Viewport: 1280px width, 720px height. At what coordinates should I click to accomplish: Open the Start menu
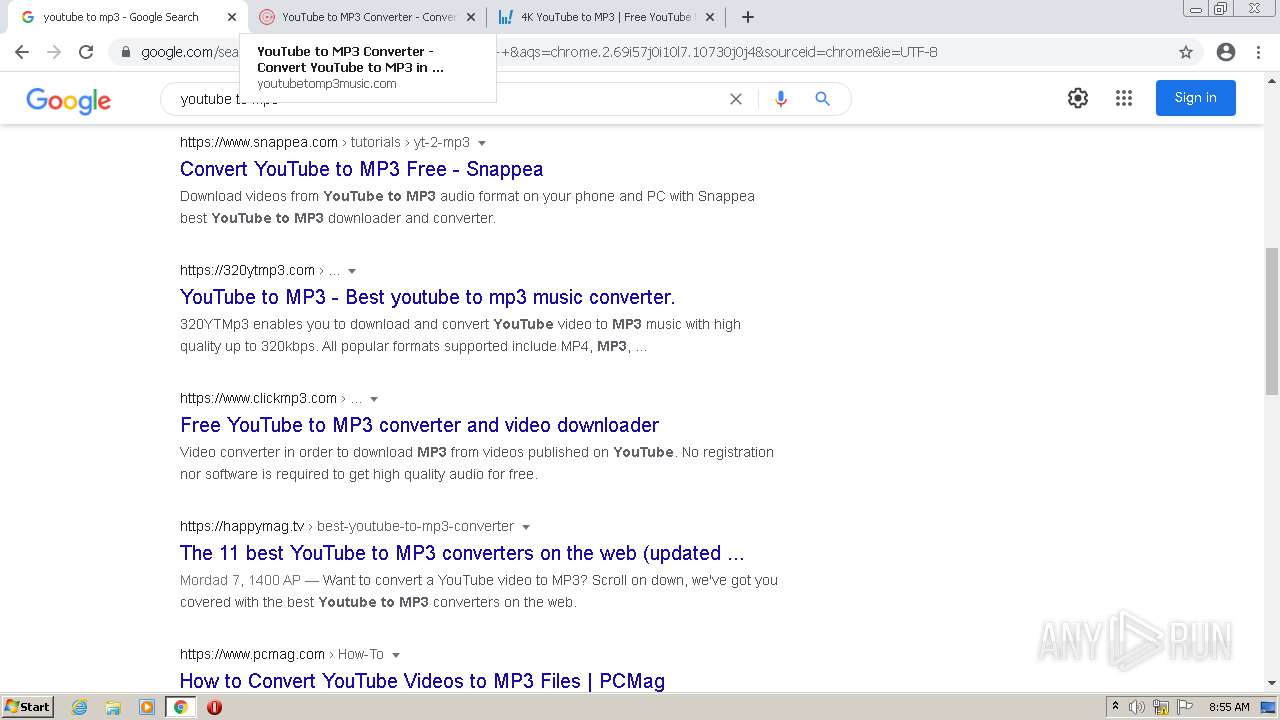[x=27, y=707]
